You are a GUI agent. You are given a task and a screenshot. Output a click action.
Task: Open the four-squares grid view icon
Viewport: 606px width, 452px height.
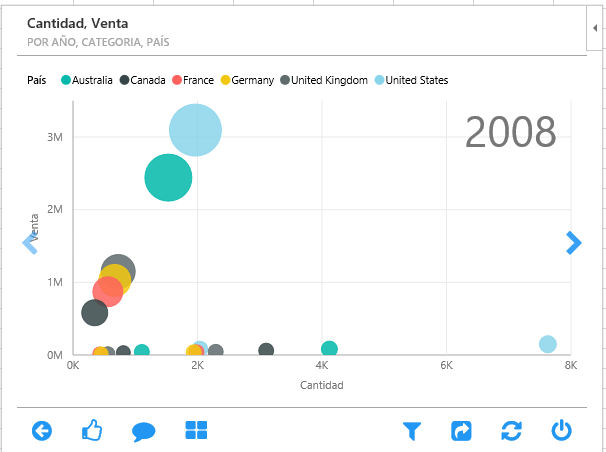click(196, 431)
